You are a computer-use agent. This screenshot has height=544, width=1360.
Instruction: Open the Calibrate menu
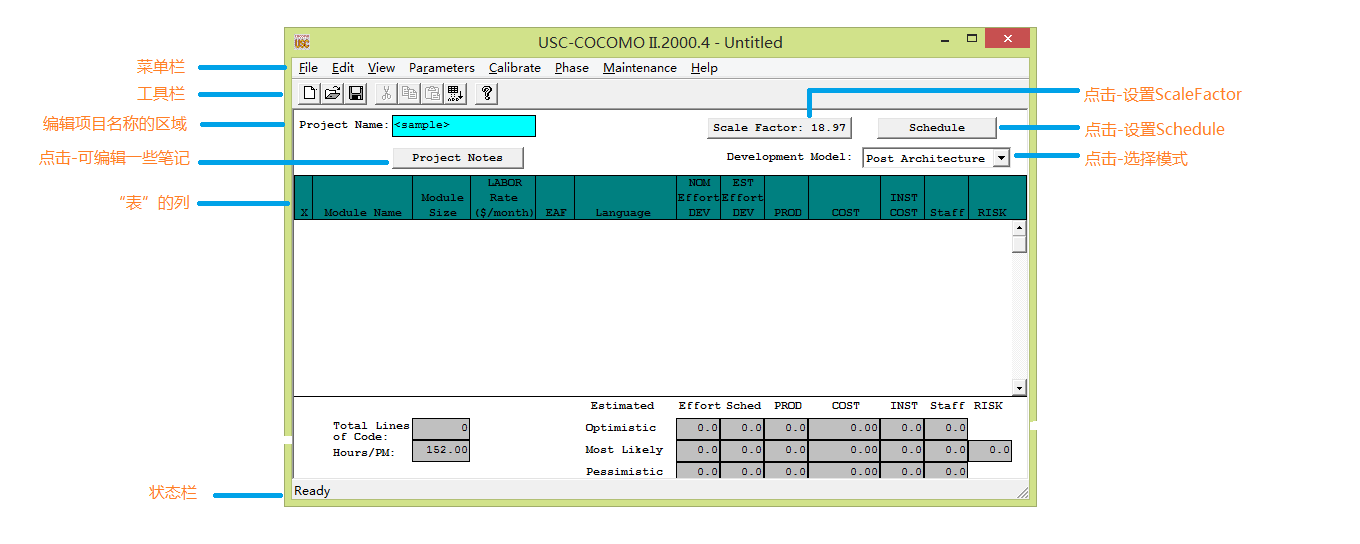(515, 68)
